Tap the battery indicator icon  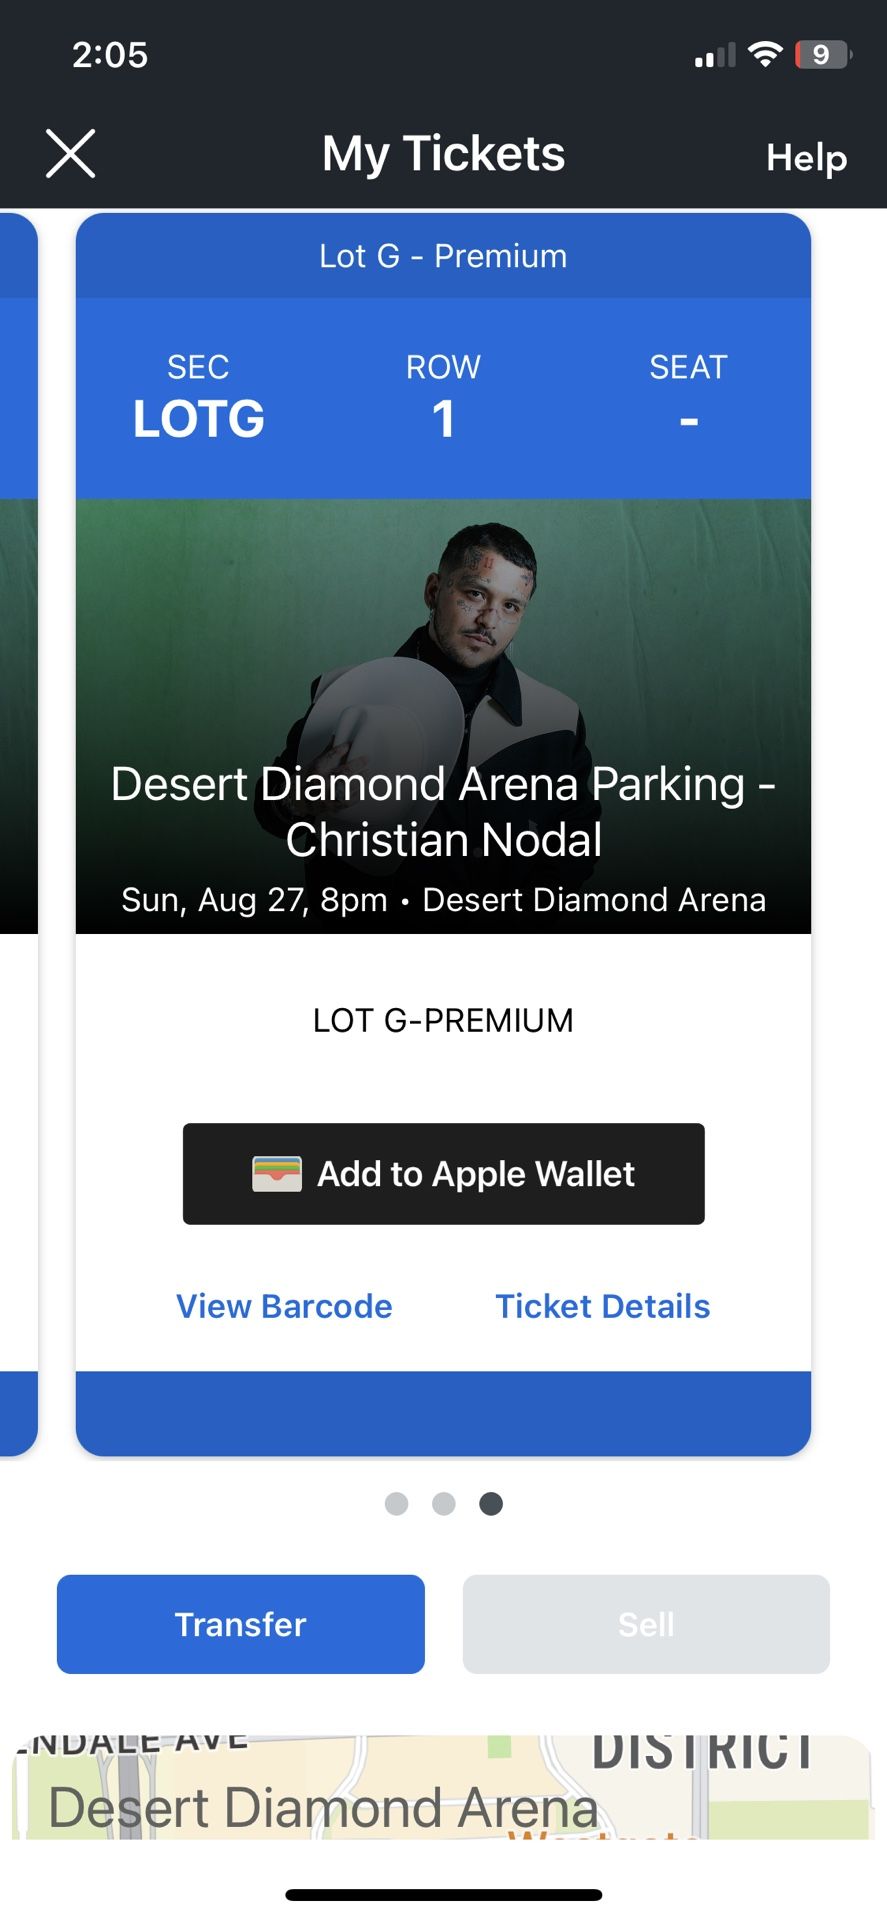click(822, 54)
